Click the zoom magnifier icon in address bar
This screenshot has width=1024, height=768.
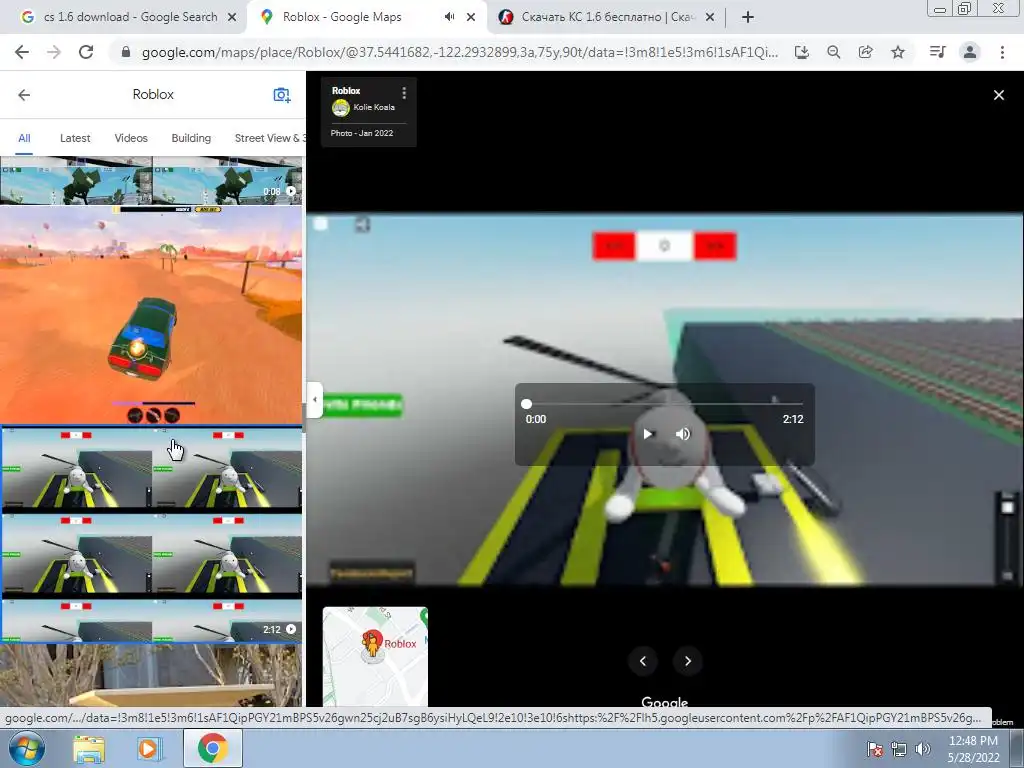[833, 52]
